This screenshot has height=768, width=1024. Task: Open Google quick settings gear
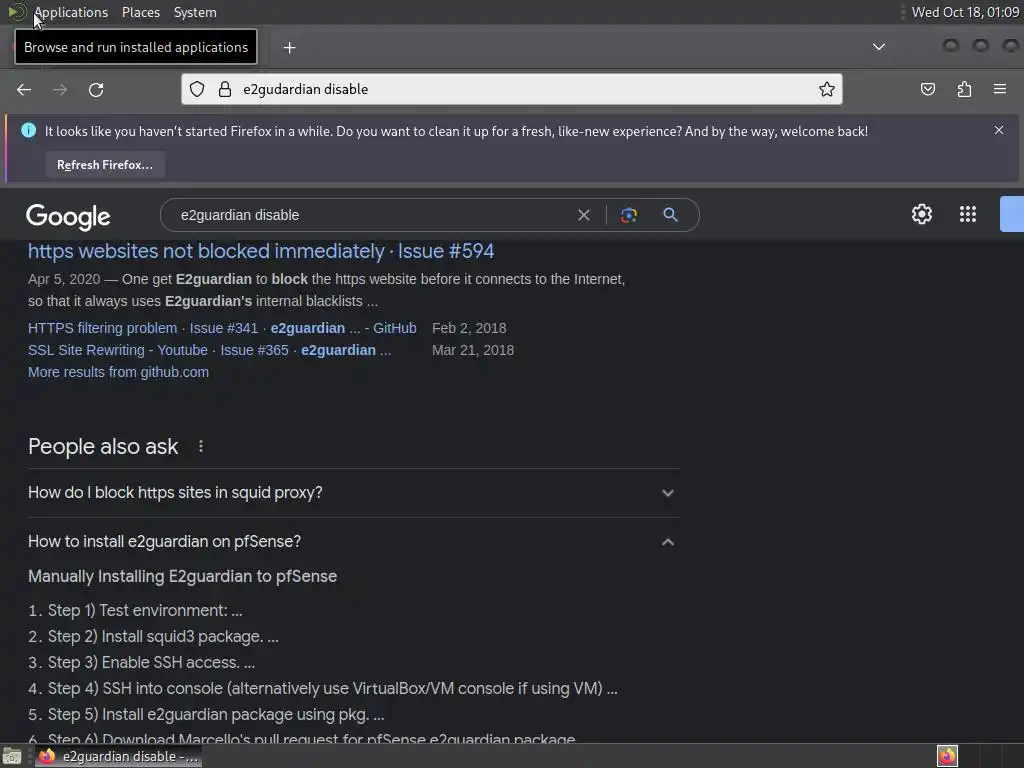[921, 214]
